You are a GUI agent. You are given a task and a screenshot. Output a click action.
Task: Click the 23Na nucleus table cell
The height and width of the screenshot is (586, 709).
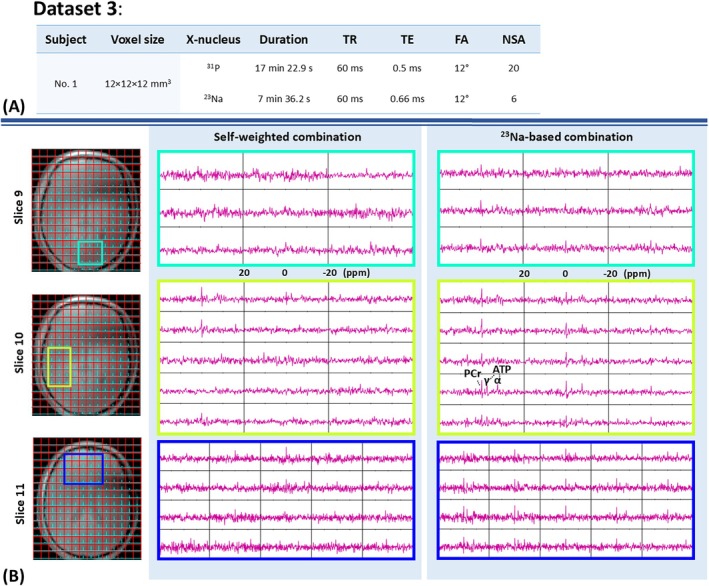[213, 98]
